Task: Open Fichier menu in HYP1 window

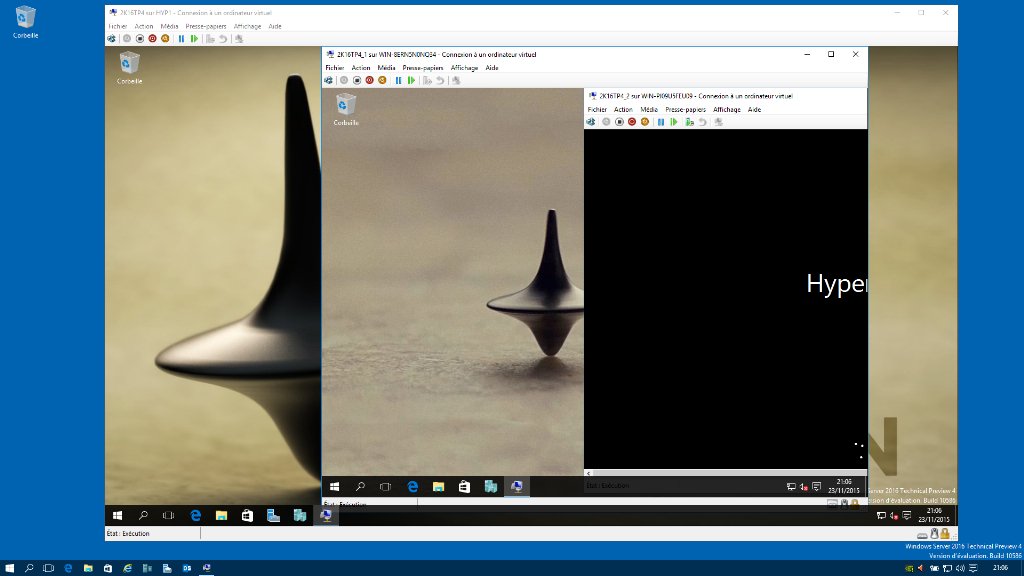Action: [118, 26]
